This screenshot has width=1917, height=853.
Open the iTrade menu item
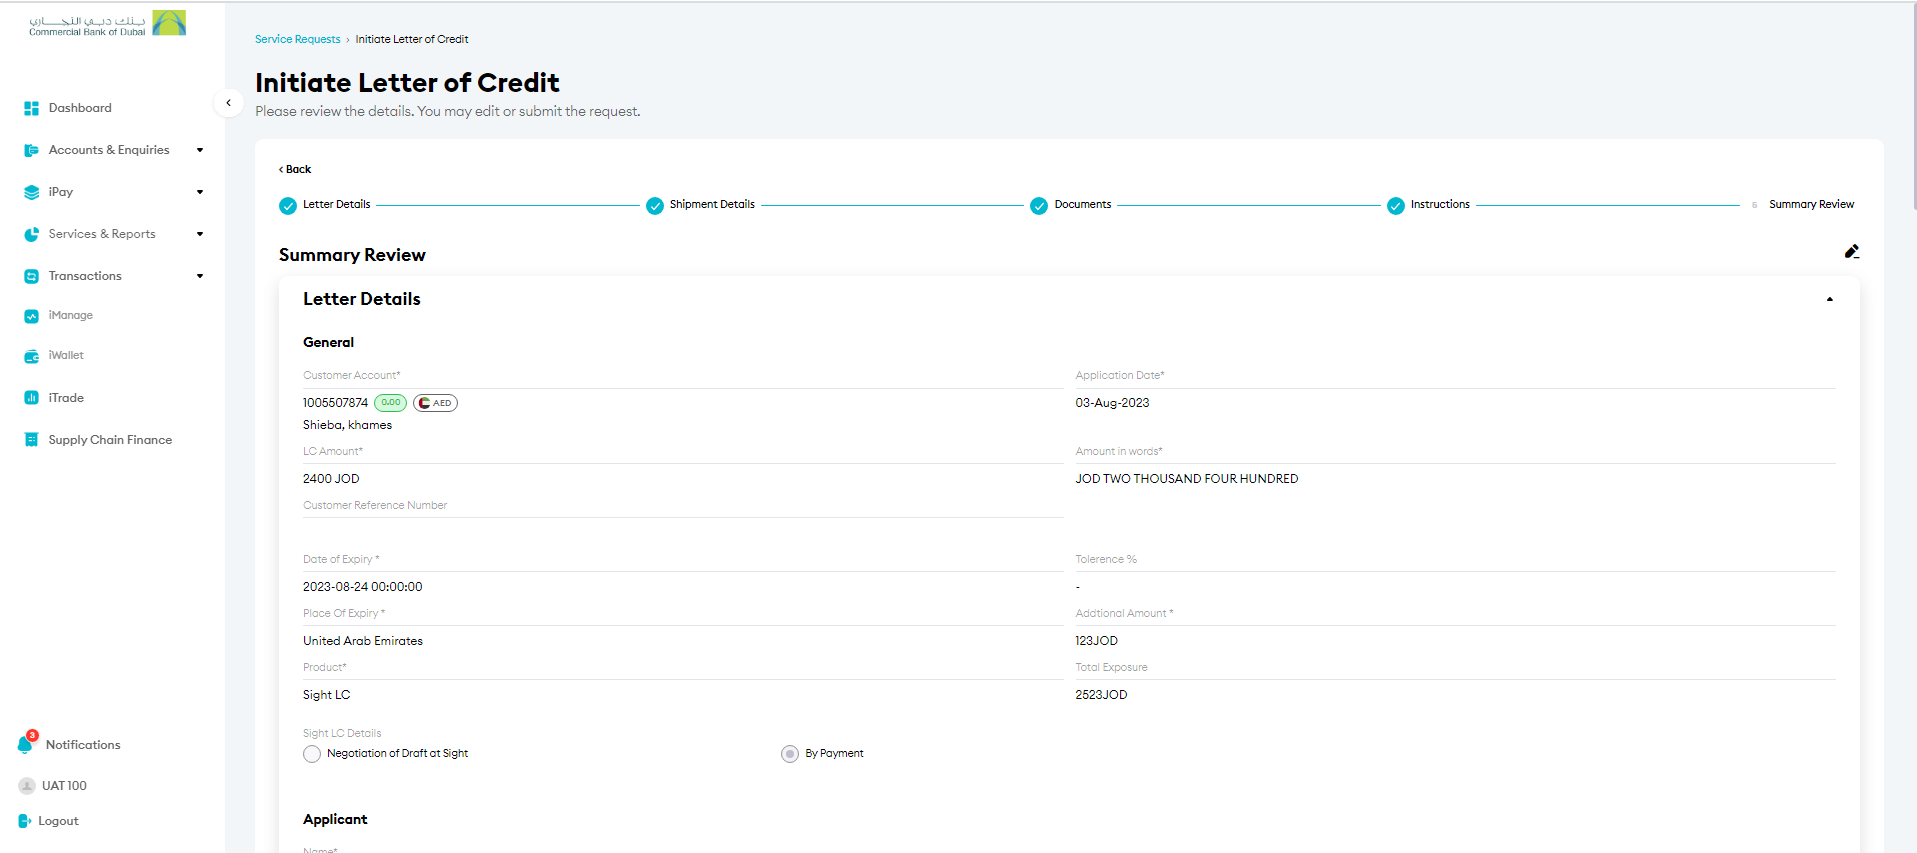coord(66,398)
